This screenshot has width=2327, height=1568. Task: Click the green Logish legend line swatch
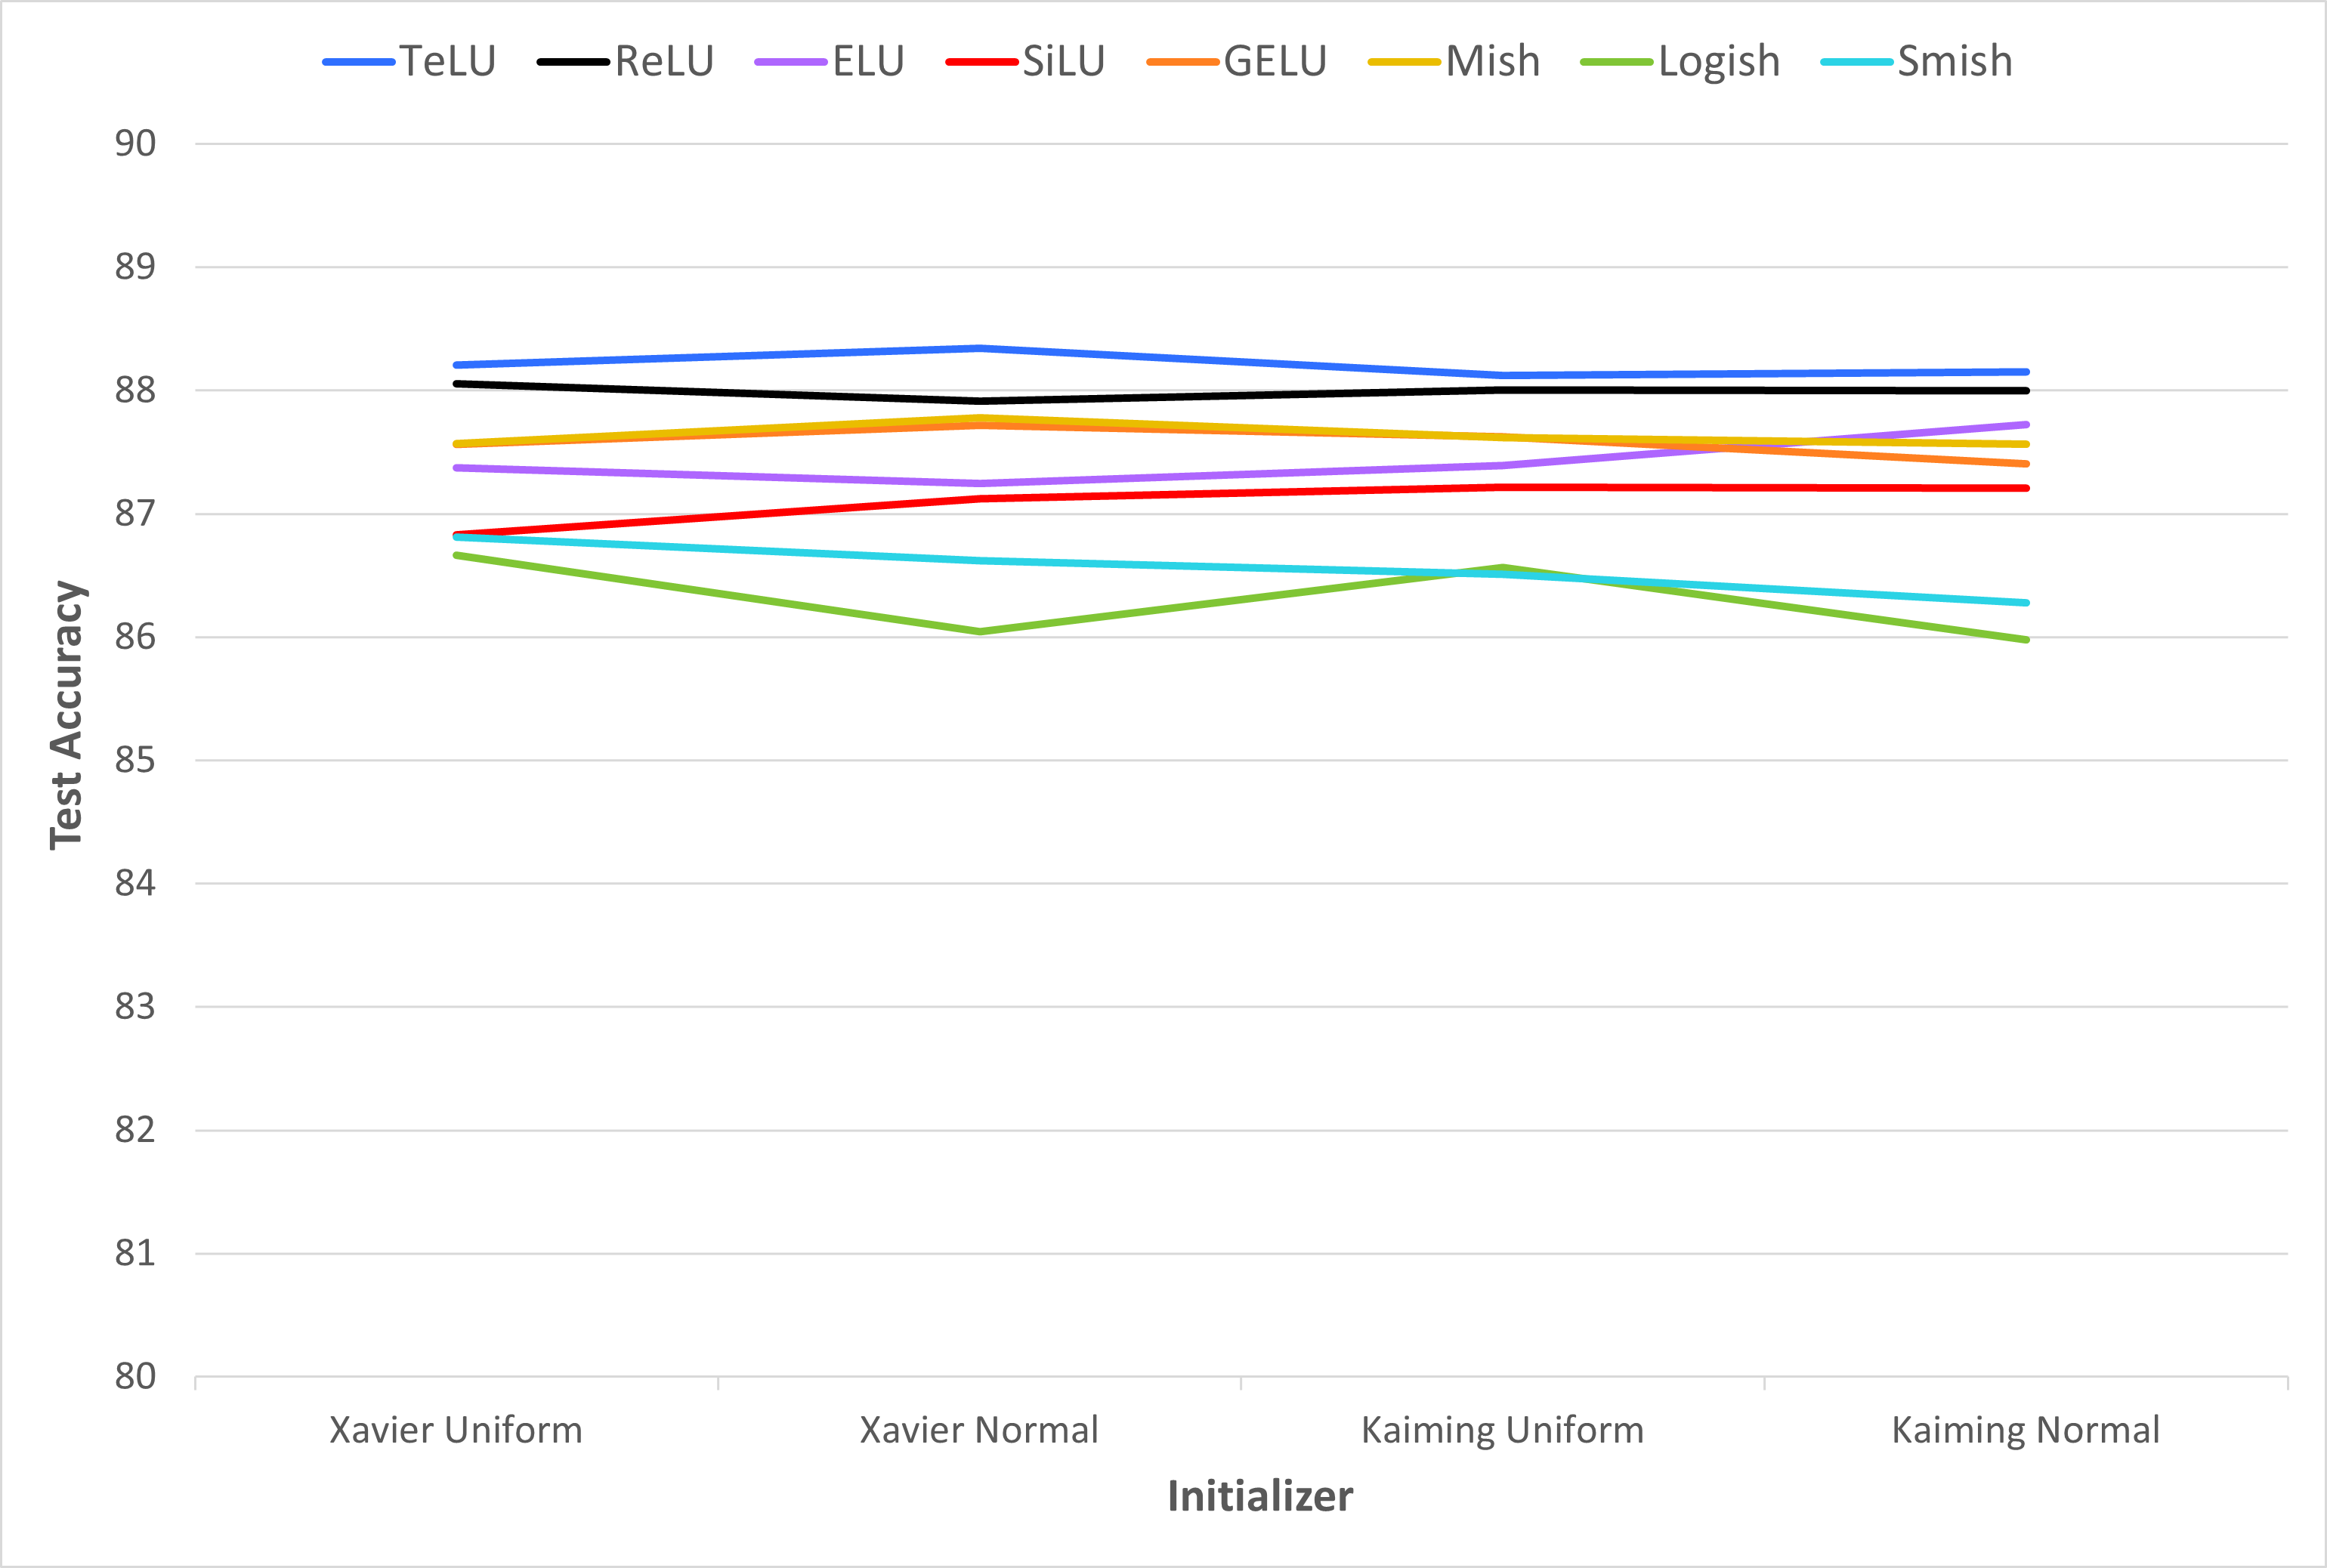[x=1616, y=62]
